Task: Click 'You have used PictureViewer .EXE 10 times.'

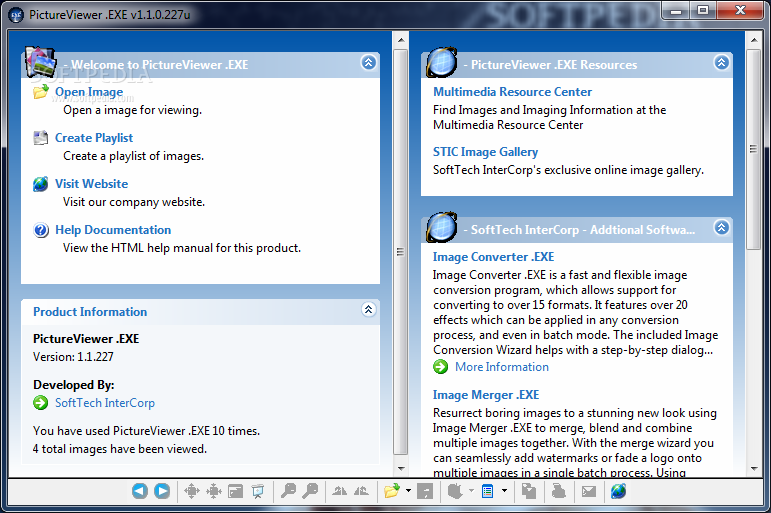Action: click(x=147, y=431)
